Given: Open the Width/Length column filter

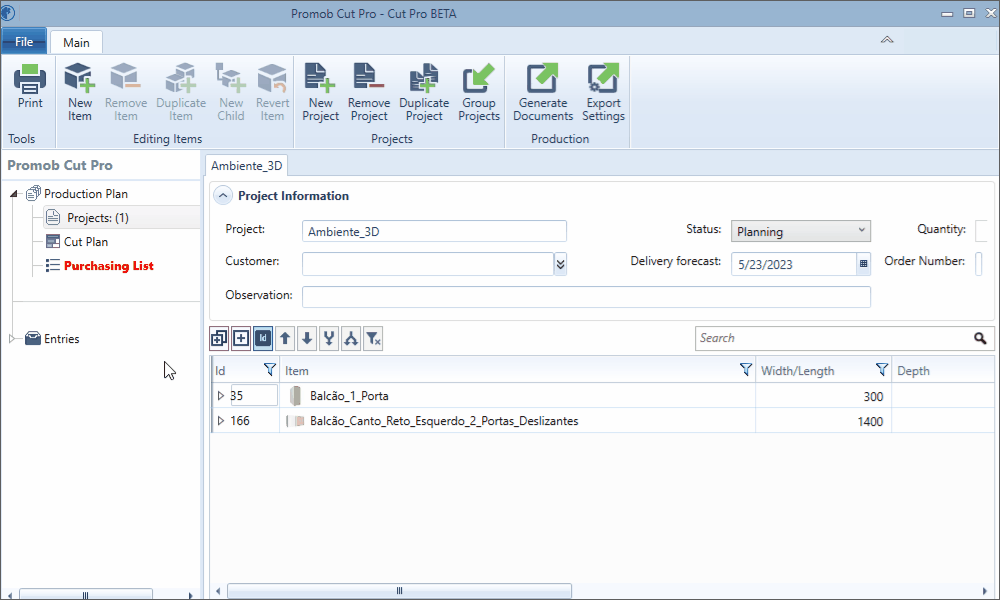Looking at the screenshot, I should coord(881,369).
